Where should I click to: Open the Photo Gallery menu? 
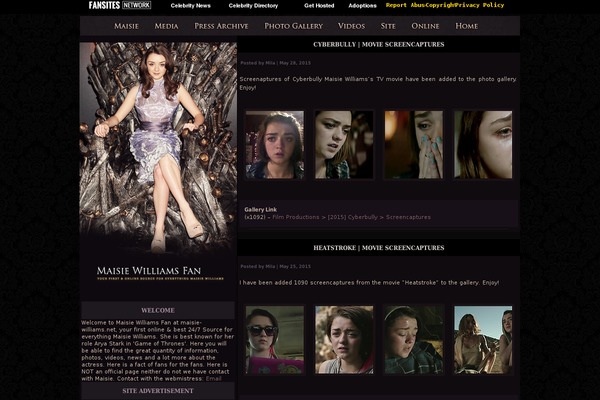pos(293,26)
